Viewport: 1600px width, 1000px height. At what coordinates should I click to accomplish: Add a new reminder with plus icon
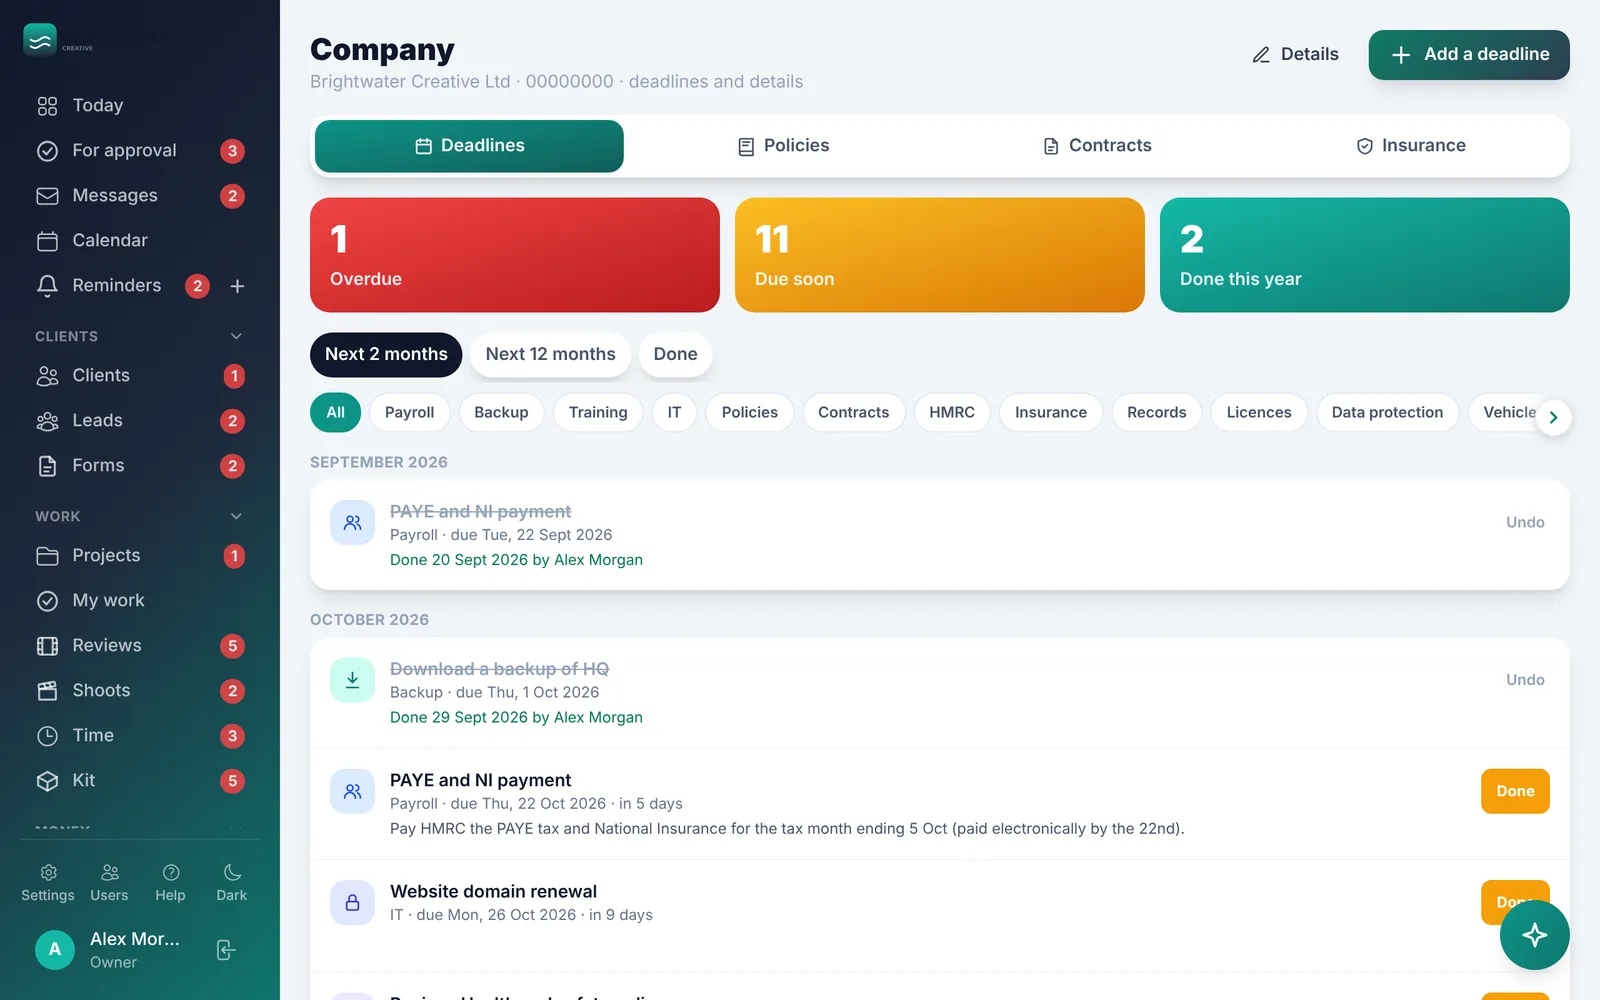(237, 286)
